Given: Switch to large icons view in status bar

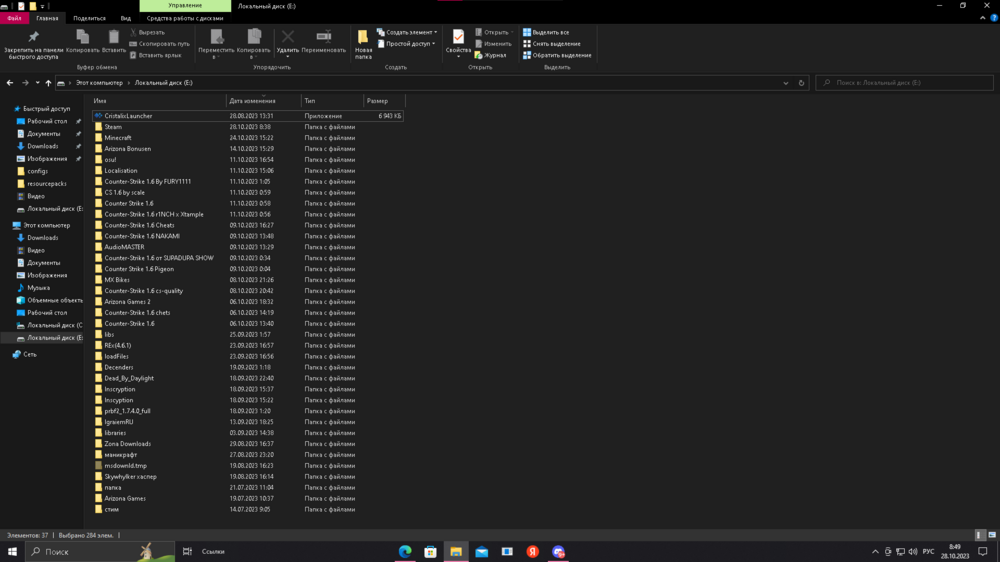Looking at the screenshot, I should pyautogui.click(x=992, y=535).
